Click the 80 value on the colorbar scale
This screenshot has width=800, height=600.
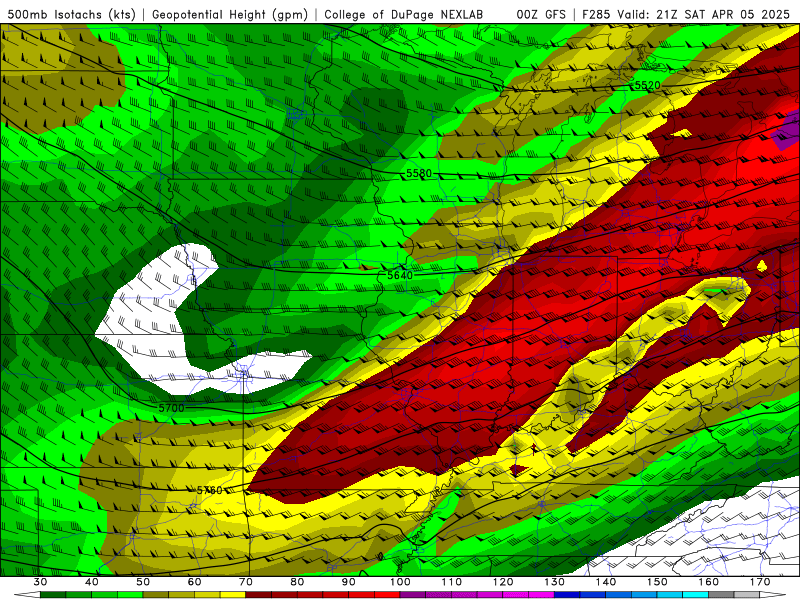pos(297,582)
